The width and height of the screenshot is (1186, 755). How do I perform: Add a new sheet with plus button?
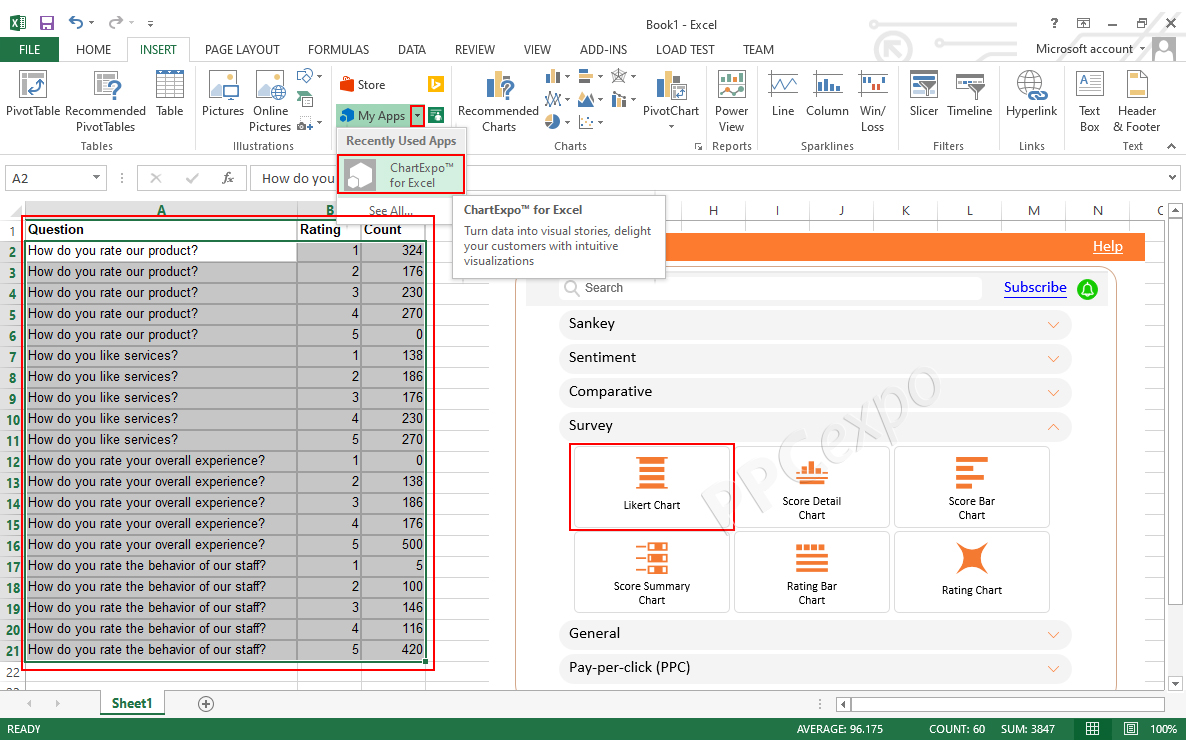pyautogui.click(x=206, y=704)
